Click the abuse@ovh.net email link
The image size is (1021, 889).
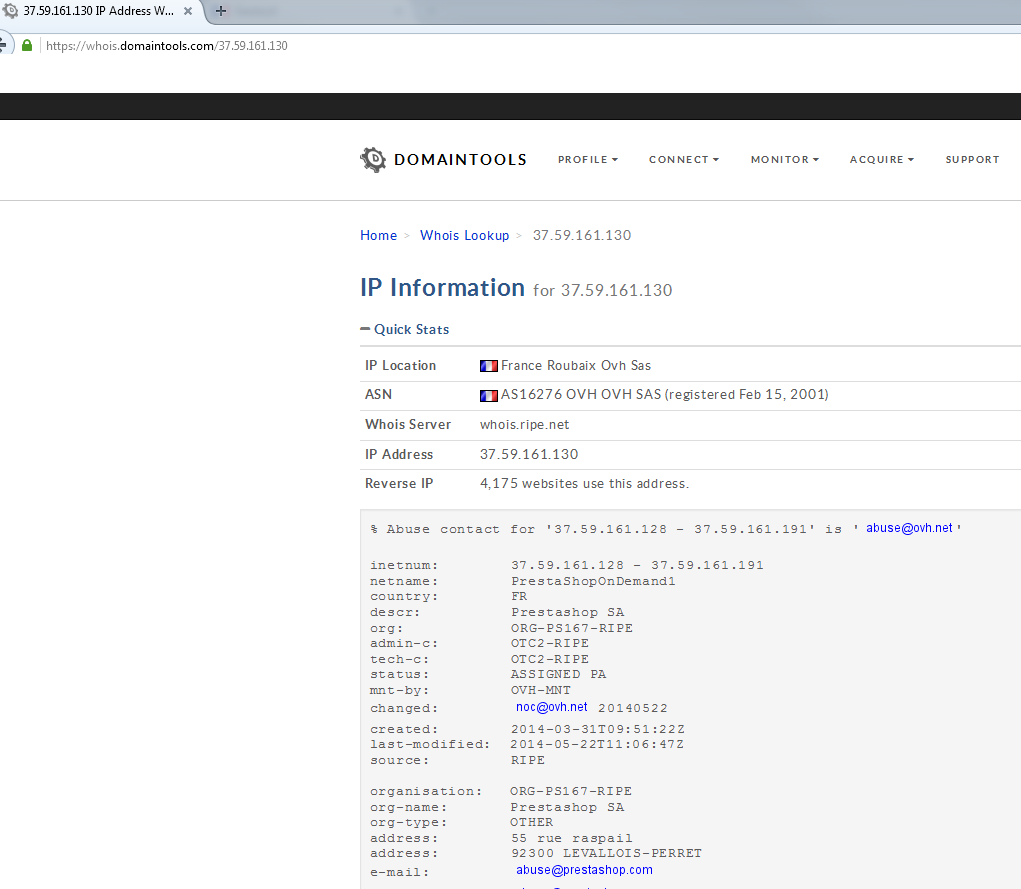[x=909, y=528]
